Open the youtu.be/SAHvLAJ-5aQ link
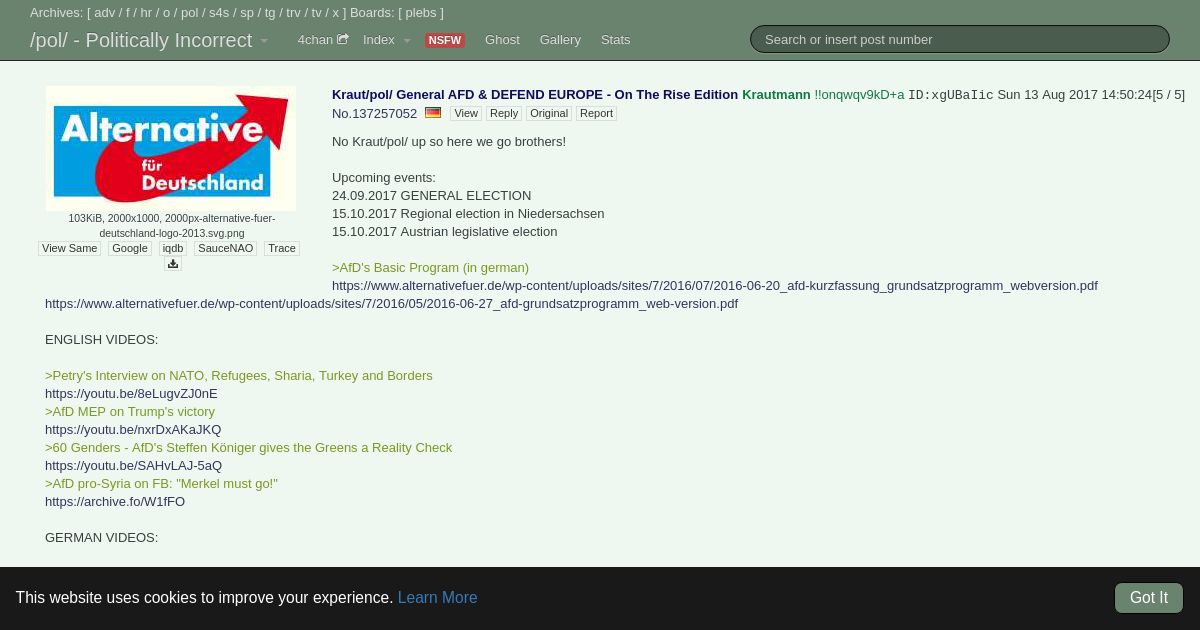This screenshot has height=630, width=1200. 133,465
